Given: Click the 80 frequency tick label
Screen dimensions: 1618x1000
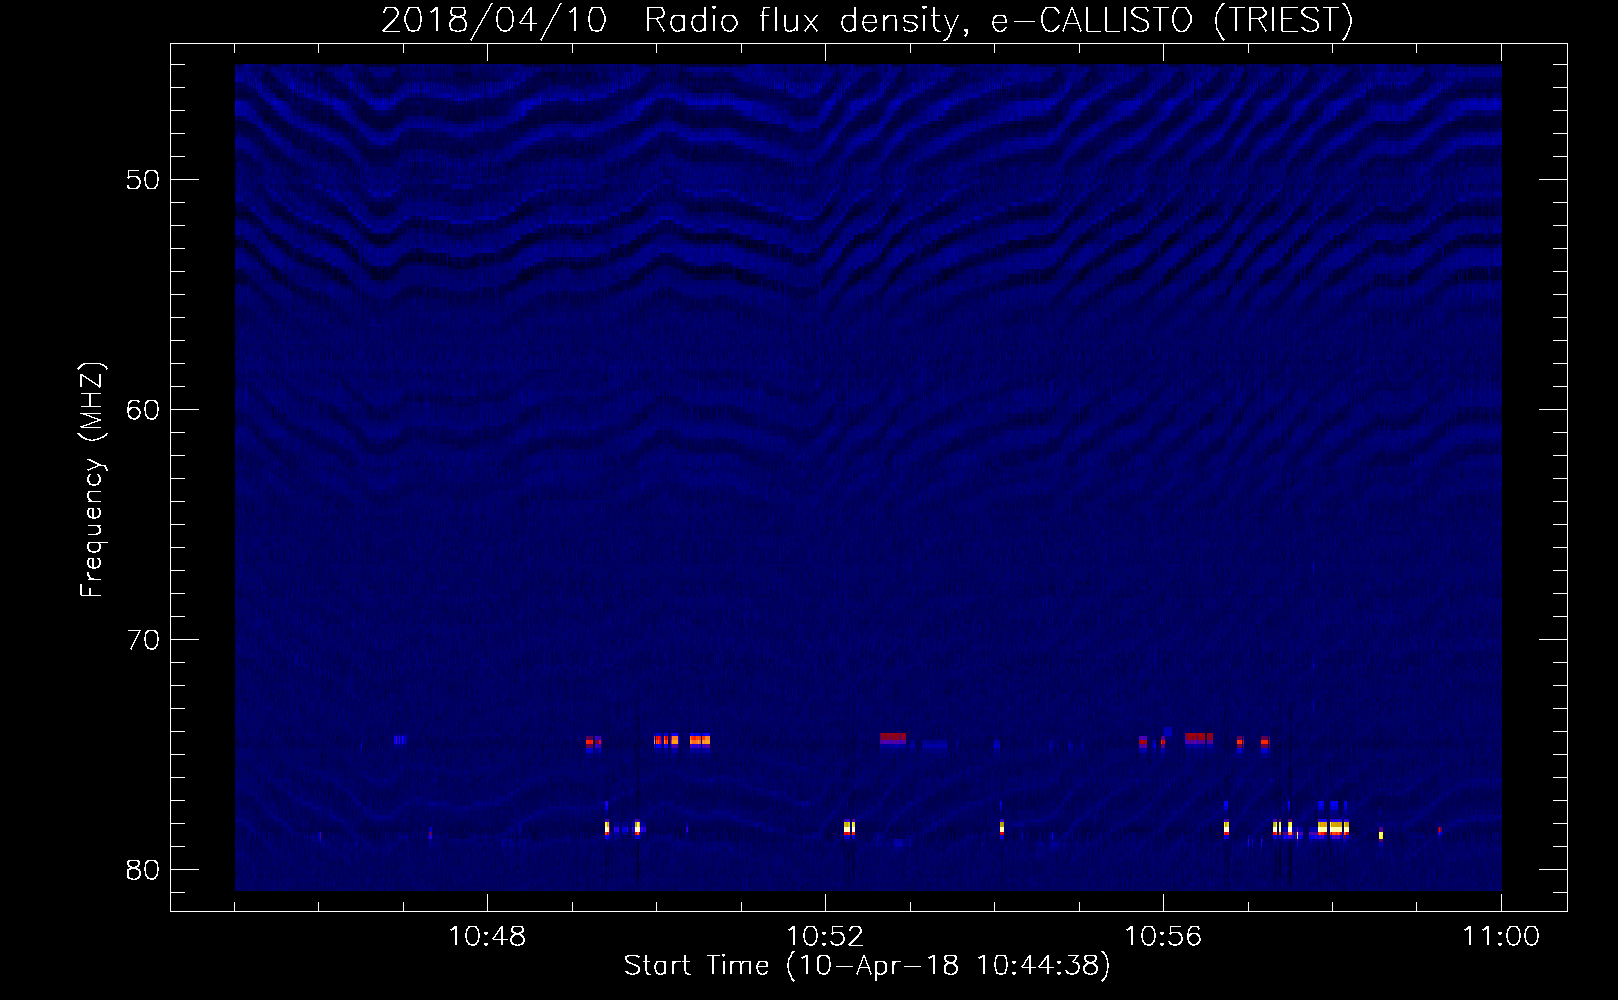Looking at the screenshot, I should point(143,870).
